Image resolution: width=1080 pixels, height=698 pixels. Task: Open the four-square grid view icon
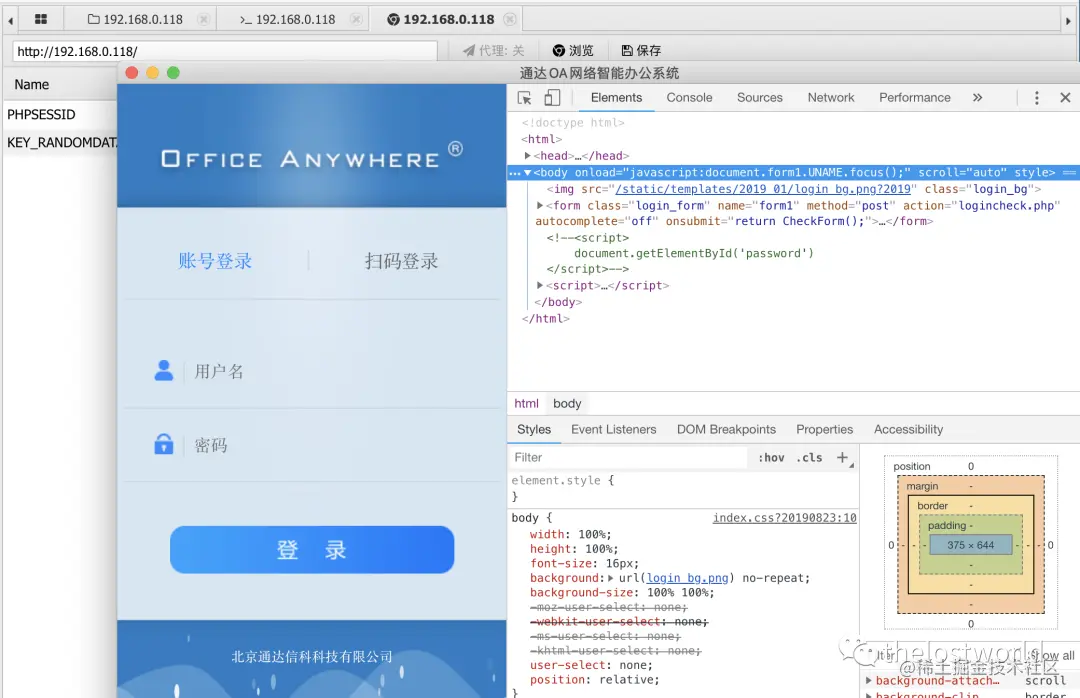click(x=41, y=19)
